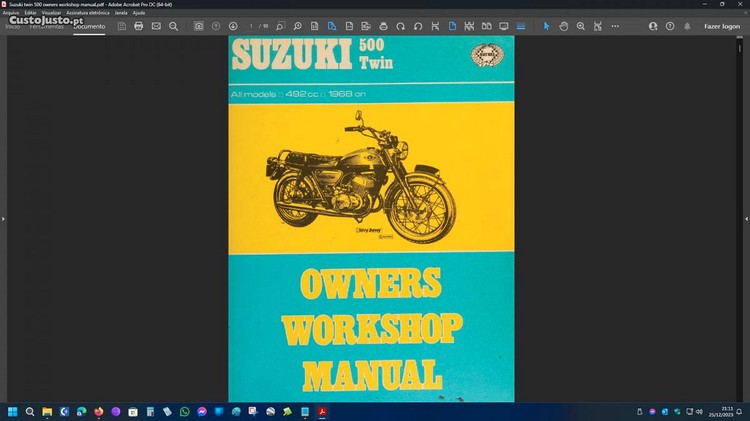Click the Save file icon
750x421 pixels.
[121, 26]
